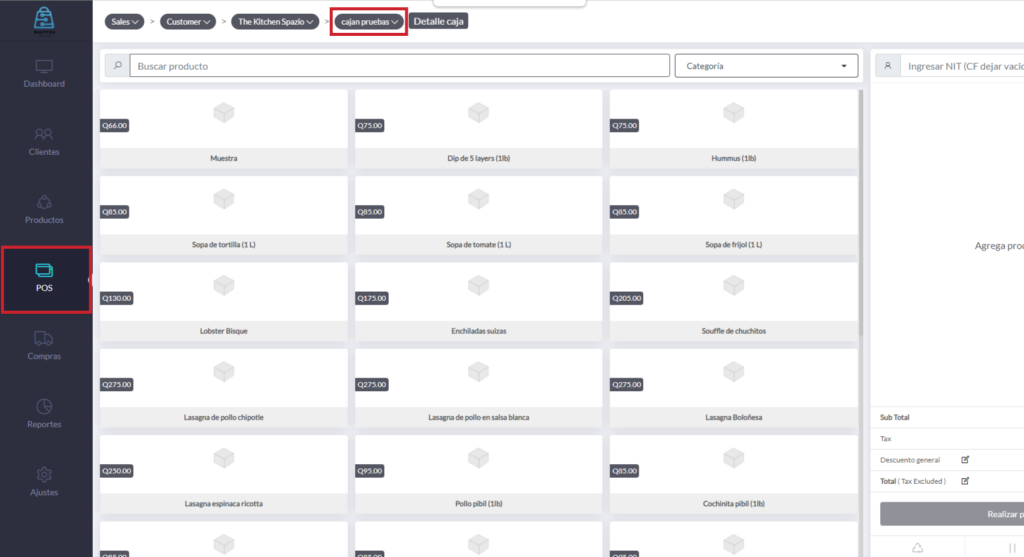Open the Dashboard from the sidebar
Viewport: 1024px width, 557px height.
tap(44, 74)
